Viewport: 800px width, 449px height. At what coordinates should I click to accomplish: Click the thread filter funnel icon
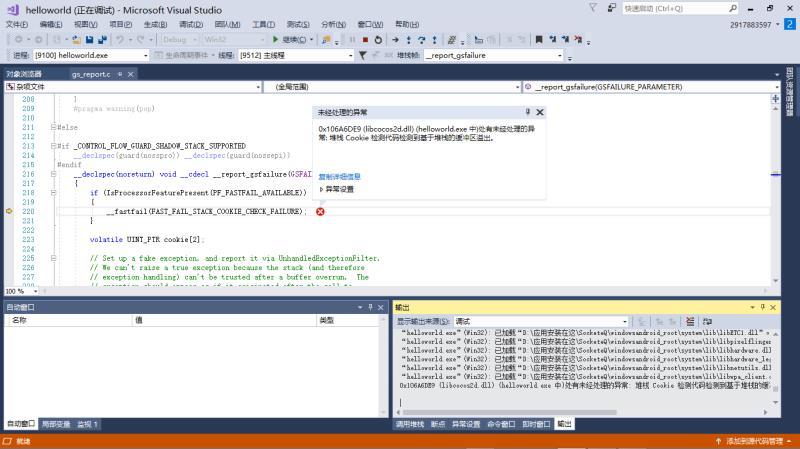362,55
